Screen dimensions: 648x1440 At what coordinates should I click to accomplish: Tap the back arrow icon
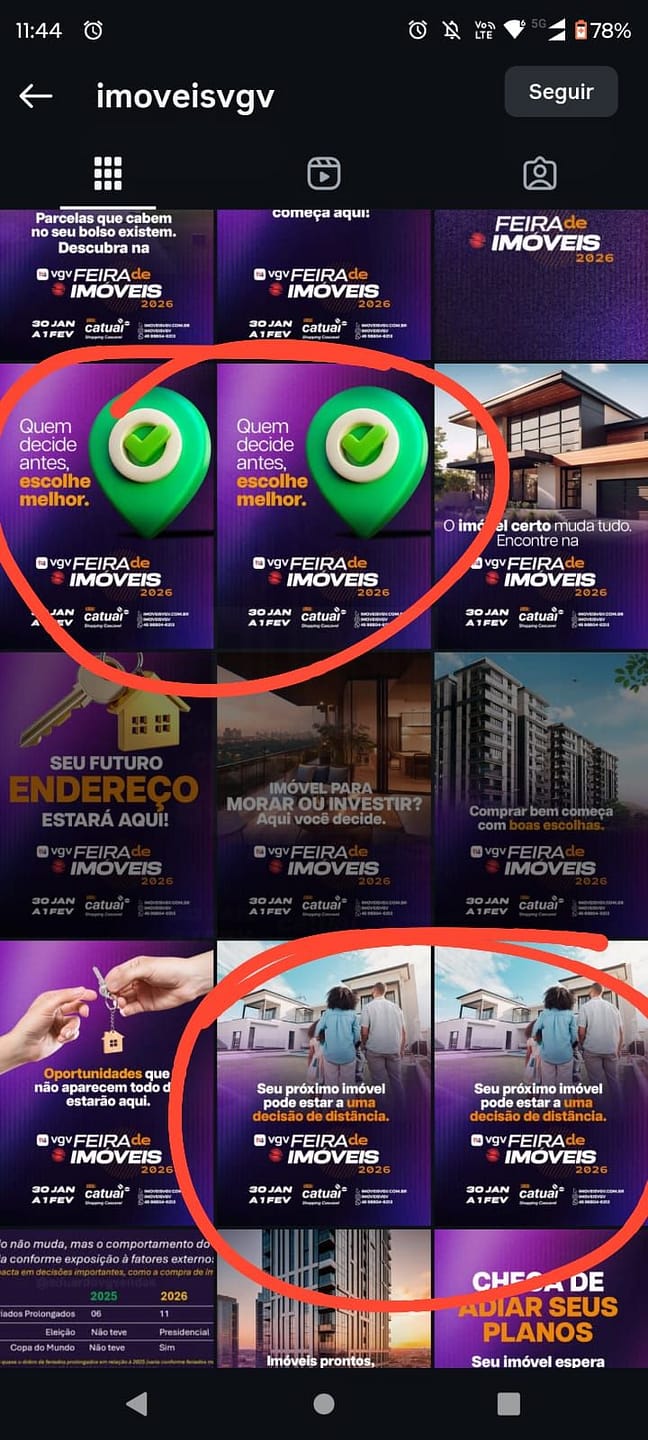pos(36,95)
